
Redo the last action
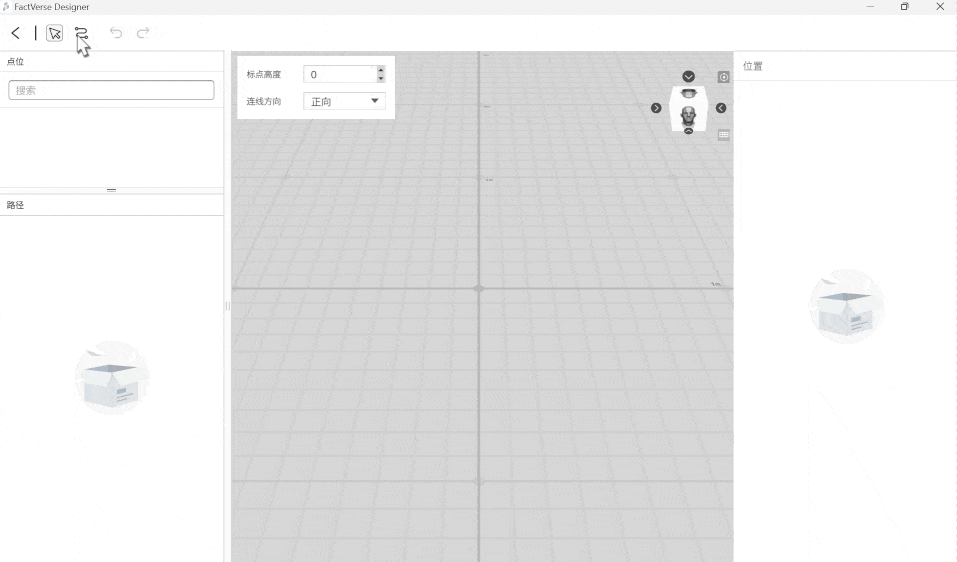pyautogui.click(x=143, y=33)
